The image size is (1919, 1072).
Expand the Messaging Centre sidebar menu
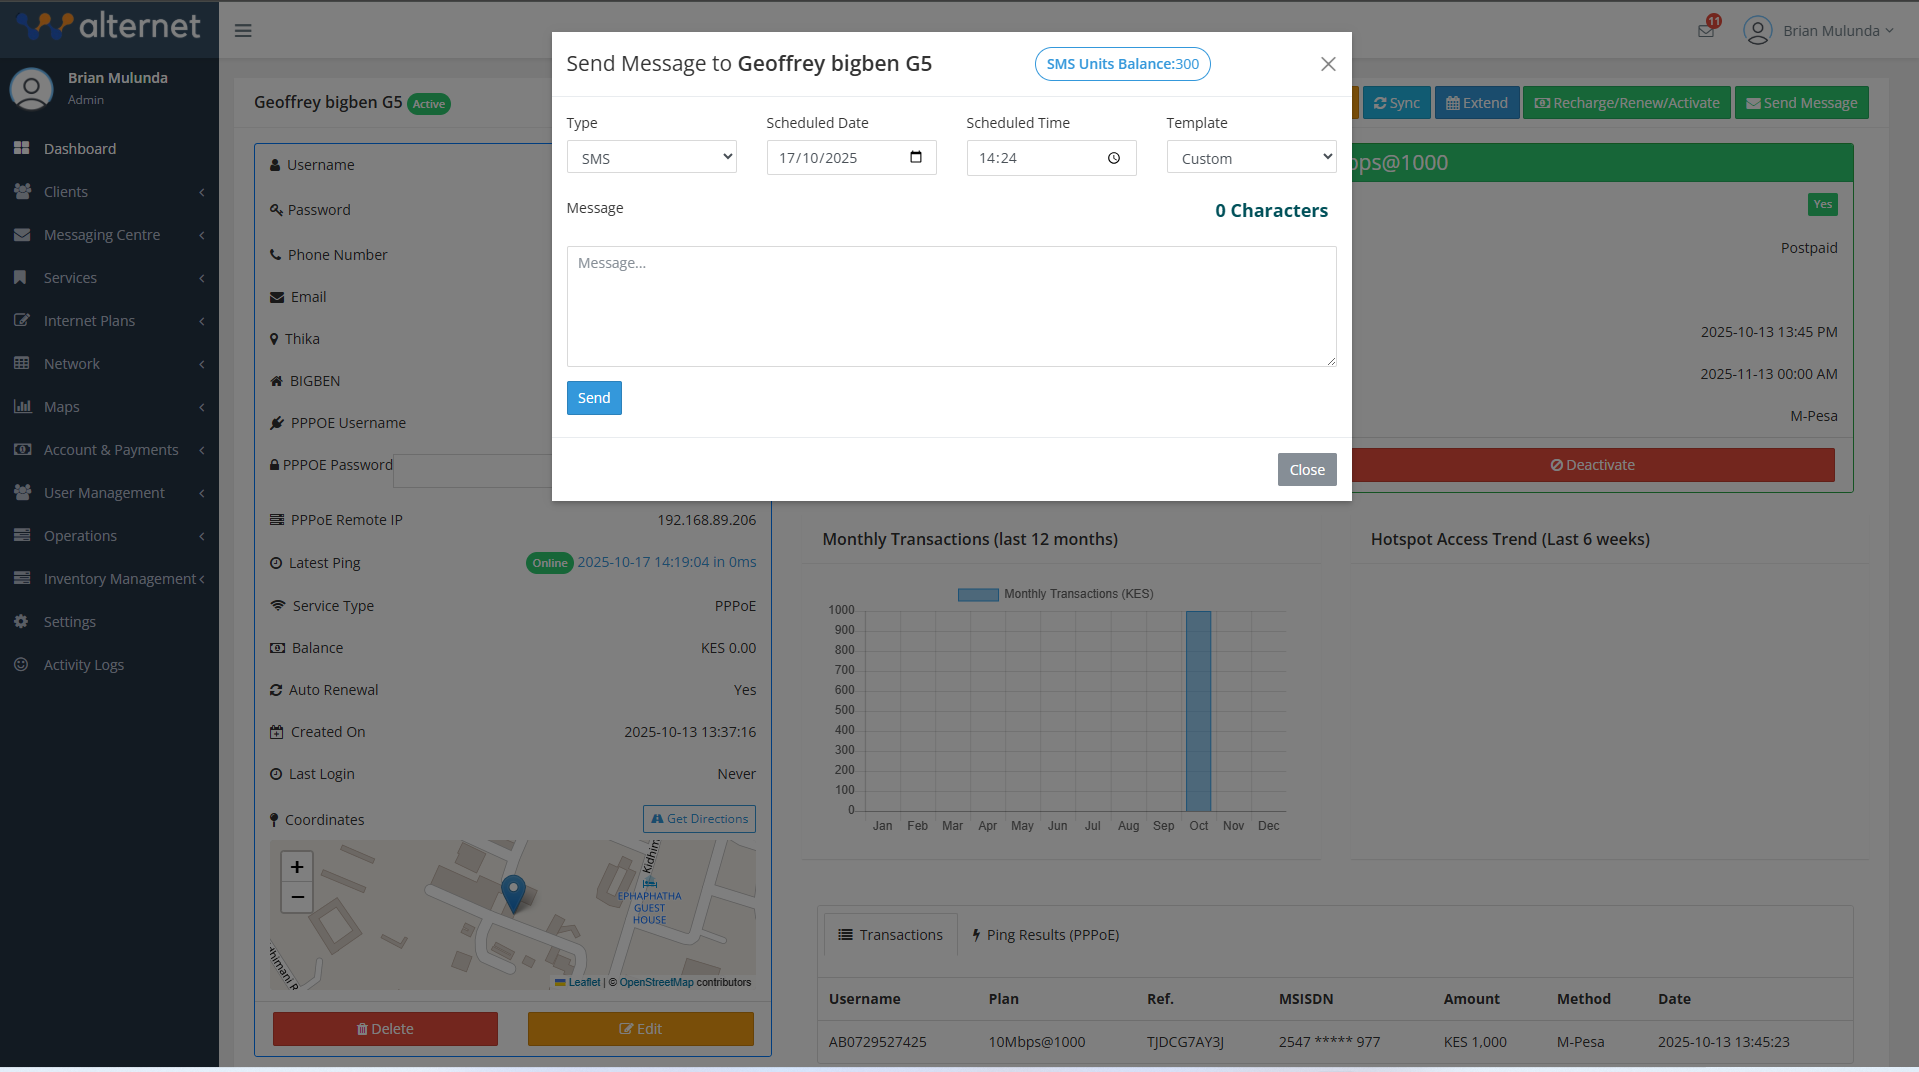(102, 235)
